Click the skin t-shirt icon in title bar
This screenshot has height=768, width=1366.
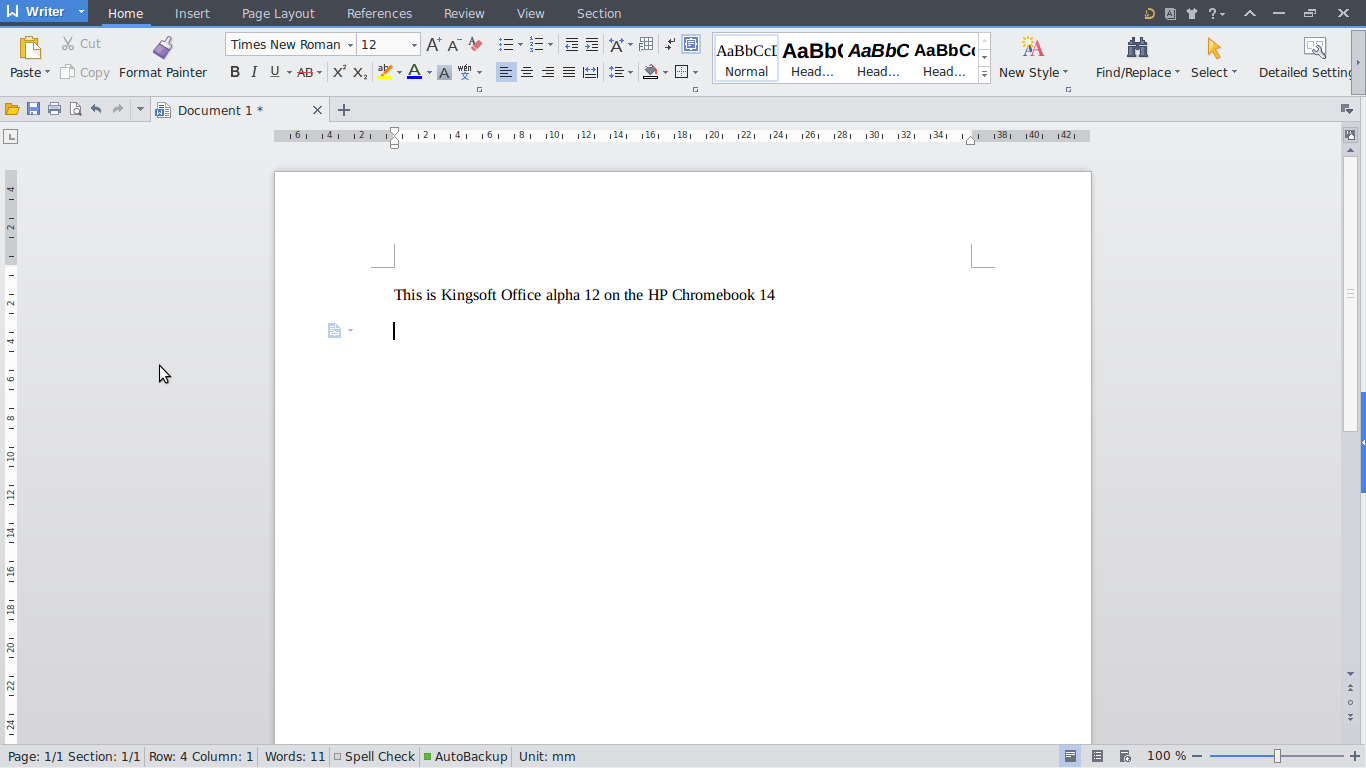click(1191, 13)
